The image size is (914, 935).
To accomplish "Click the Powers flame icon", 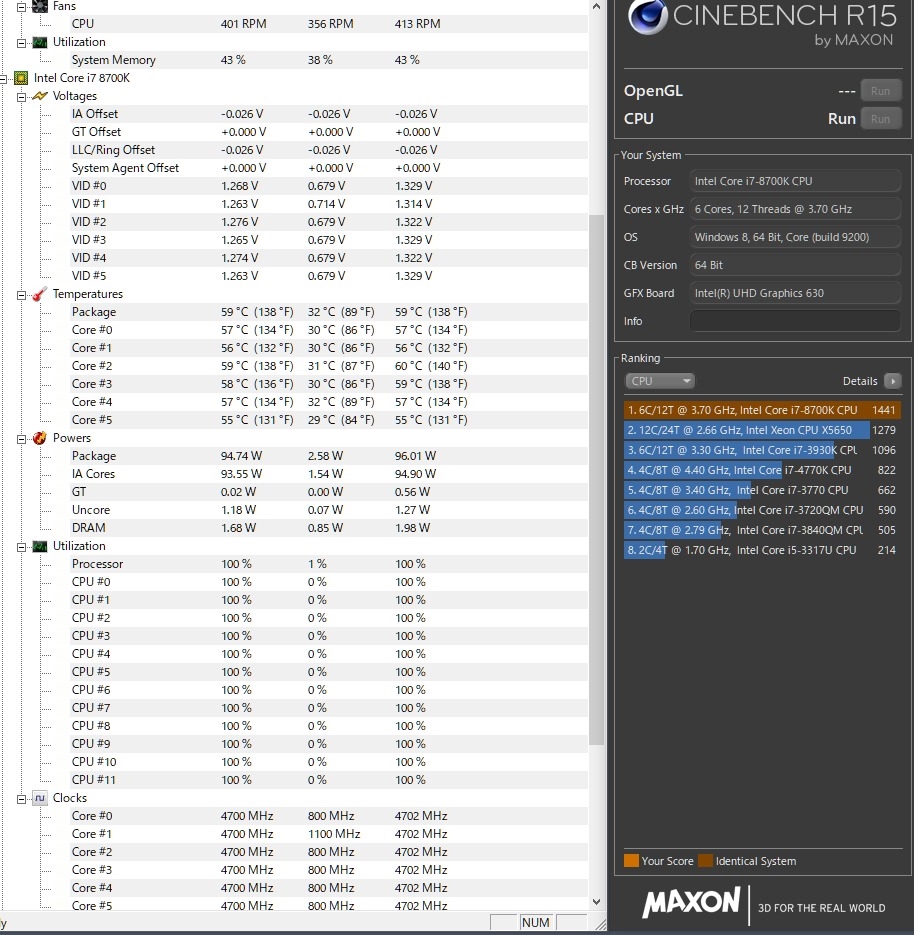I will (x=39, y=438).
